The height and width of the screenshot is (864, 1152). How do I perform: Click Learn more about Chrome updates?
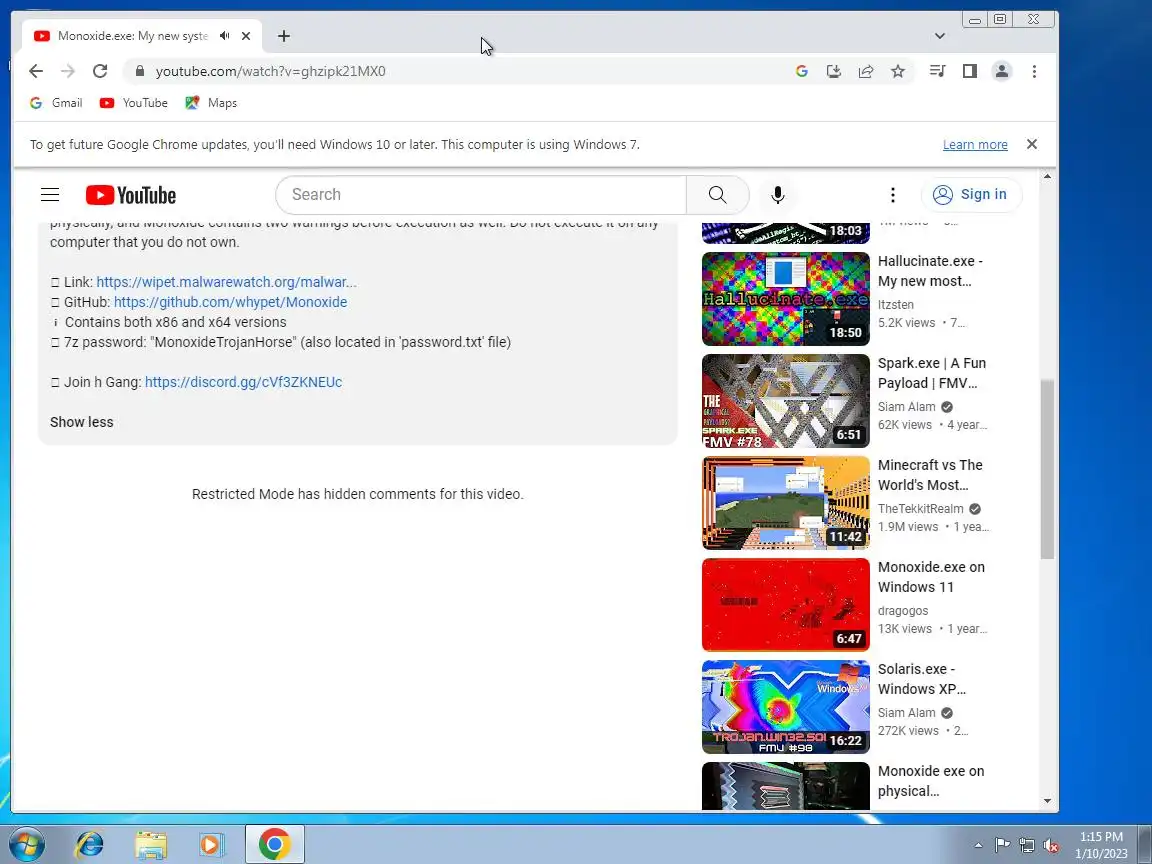[x=975, y=145]
